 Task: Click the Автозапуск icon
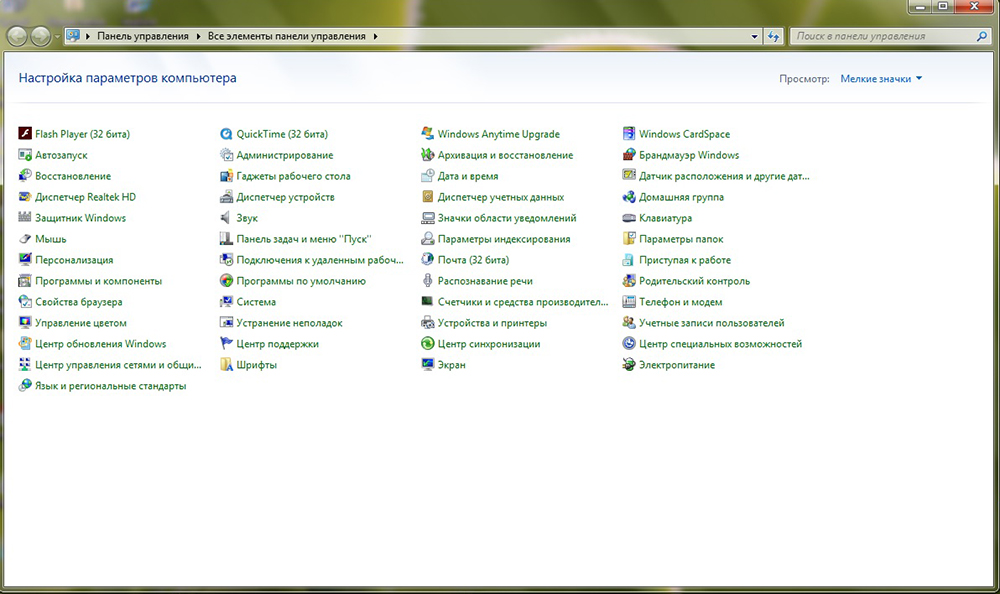tap(25, 154)
